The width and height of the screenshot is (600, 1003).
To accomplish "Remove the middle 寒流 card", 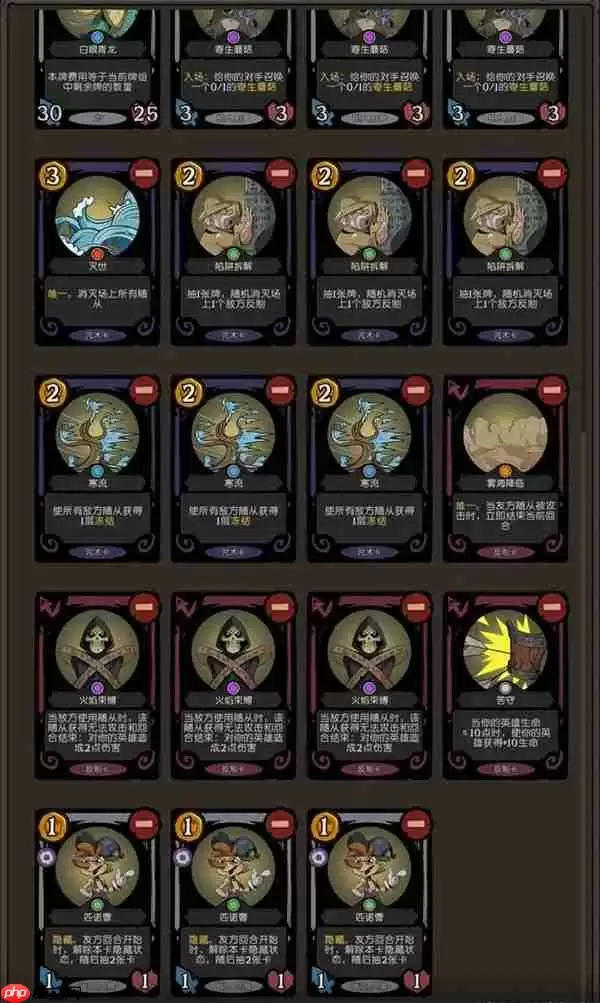I will pos(281,390).
